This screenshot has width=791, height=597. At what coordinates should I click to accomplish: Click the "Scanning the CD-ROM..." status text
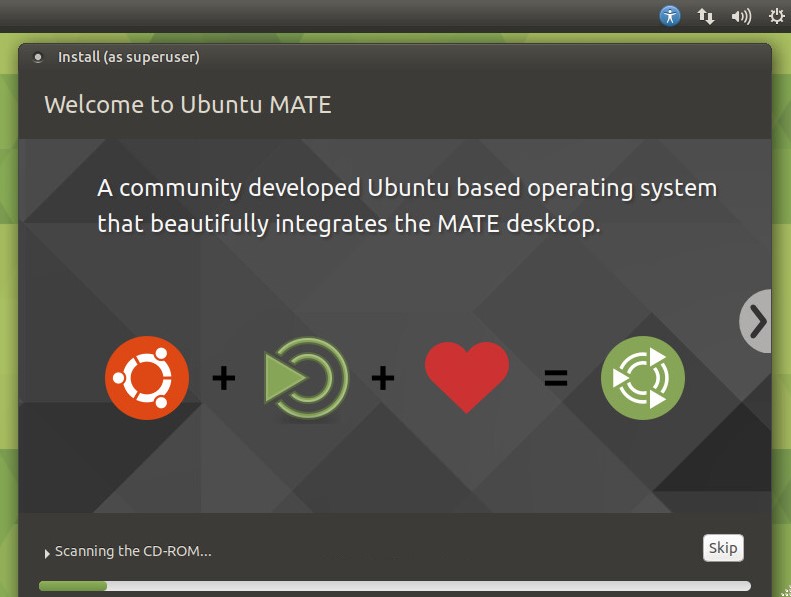(x=133, y=551)
